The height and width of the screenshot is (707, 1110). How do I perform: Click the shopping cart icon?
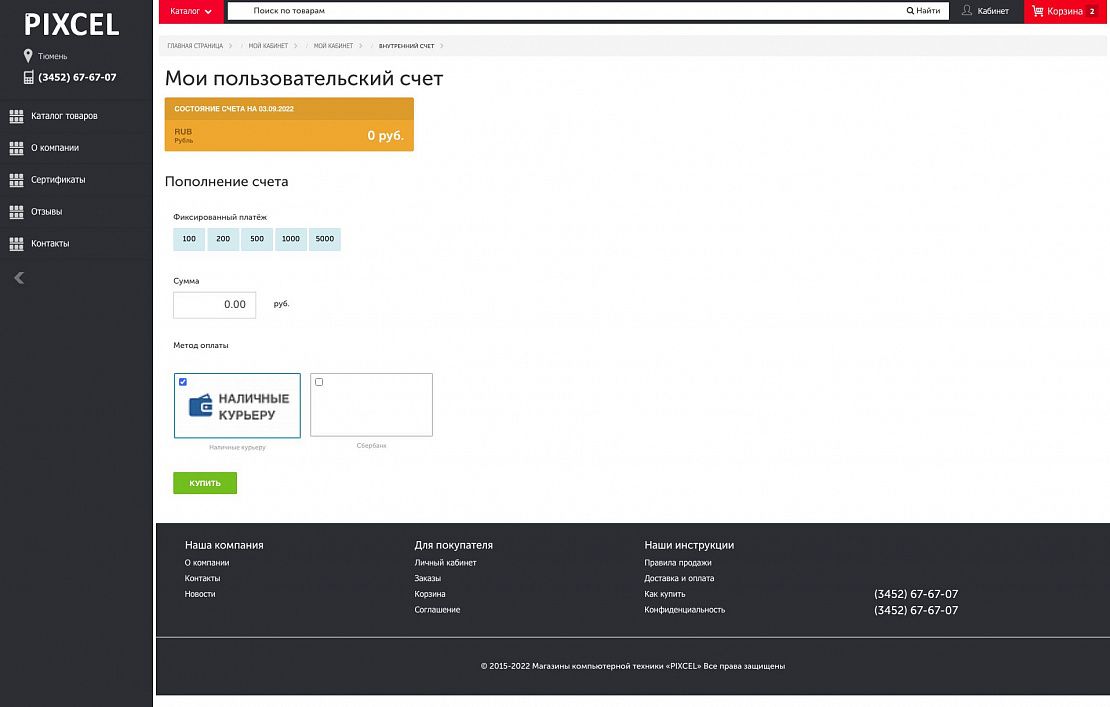coord(1038,11)
